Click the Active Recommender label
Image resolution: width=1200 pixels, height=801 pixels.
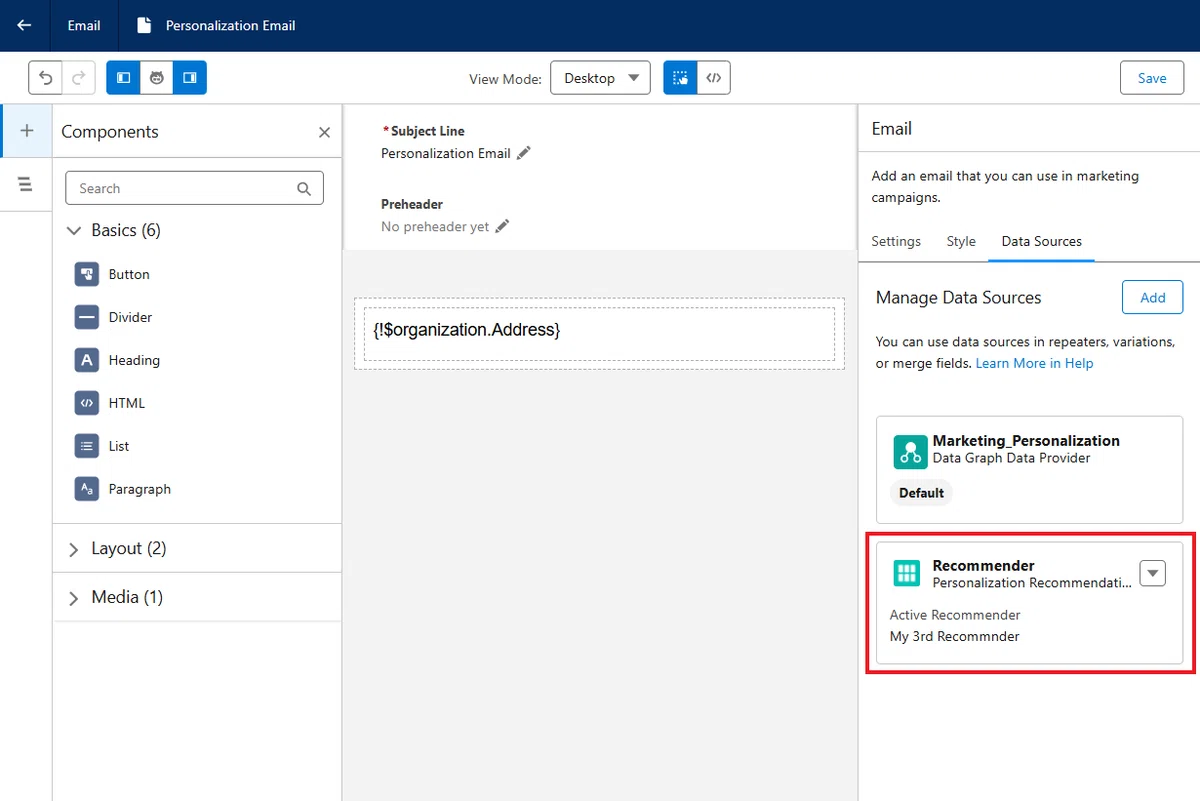pos(955,615)
